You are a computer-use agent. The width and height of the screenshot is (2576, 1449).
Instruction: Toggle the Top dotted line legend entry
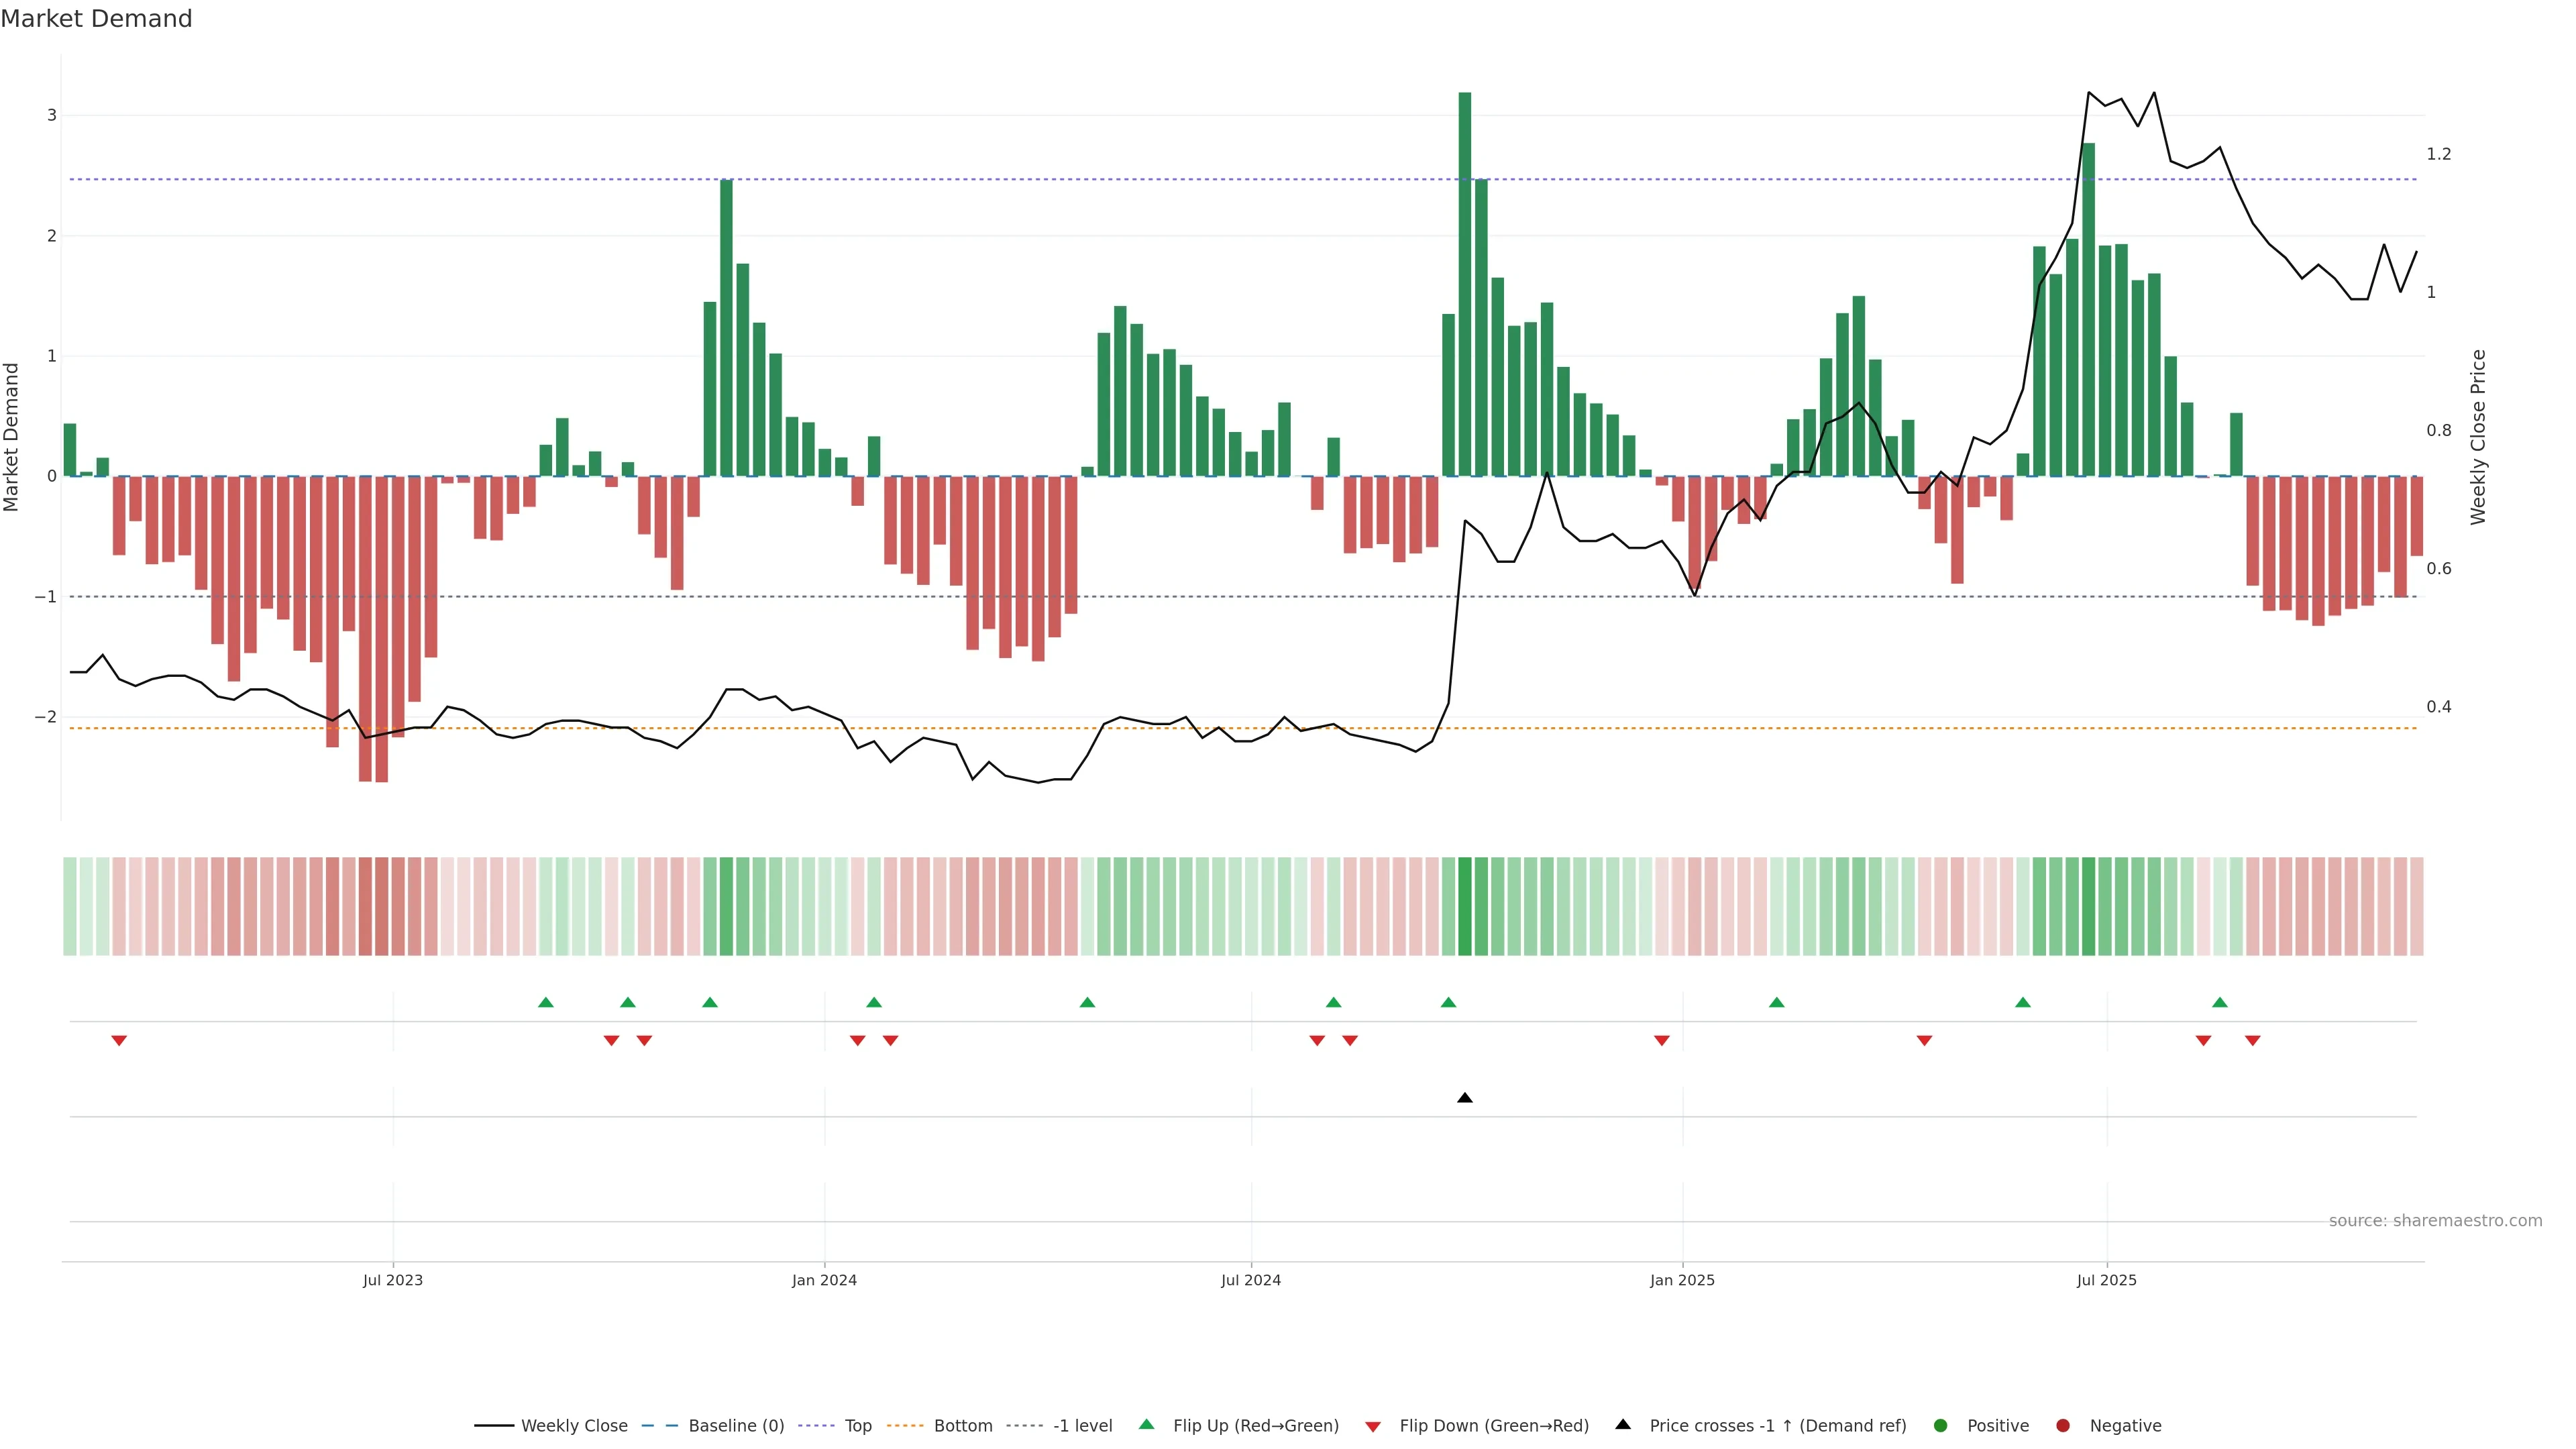point(857,1425)
